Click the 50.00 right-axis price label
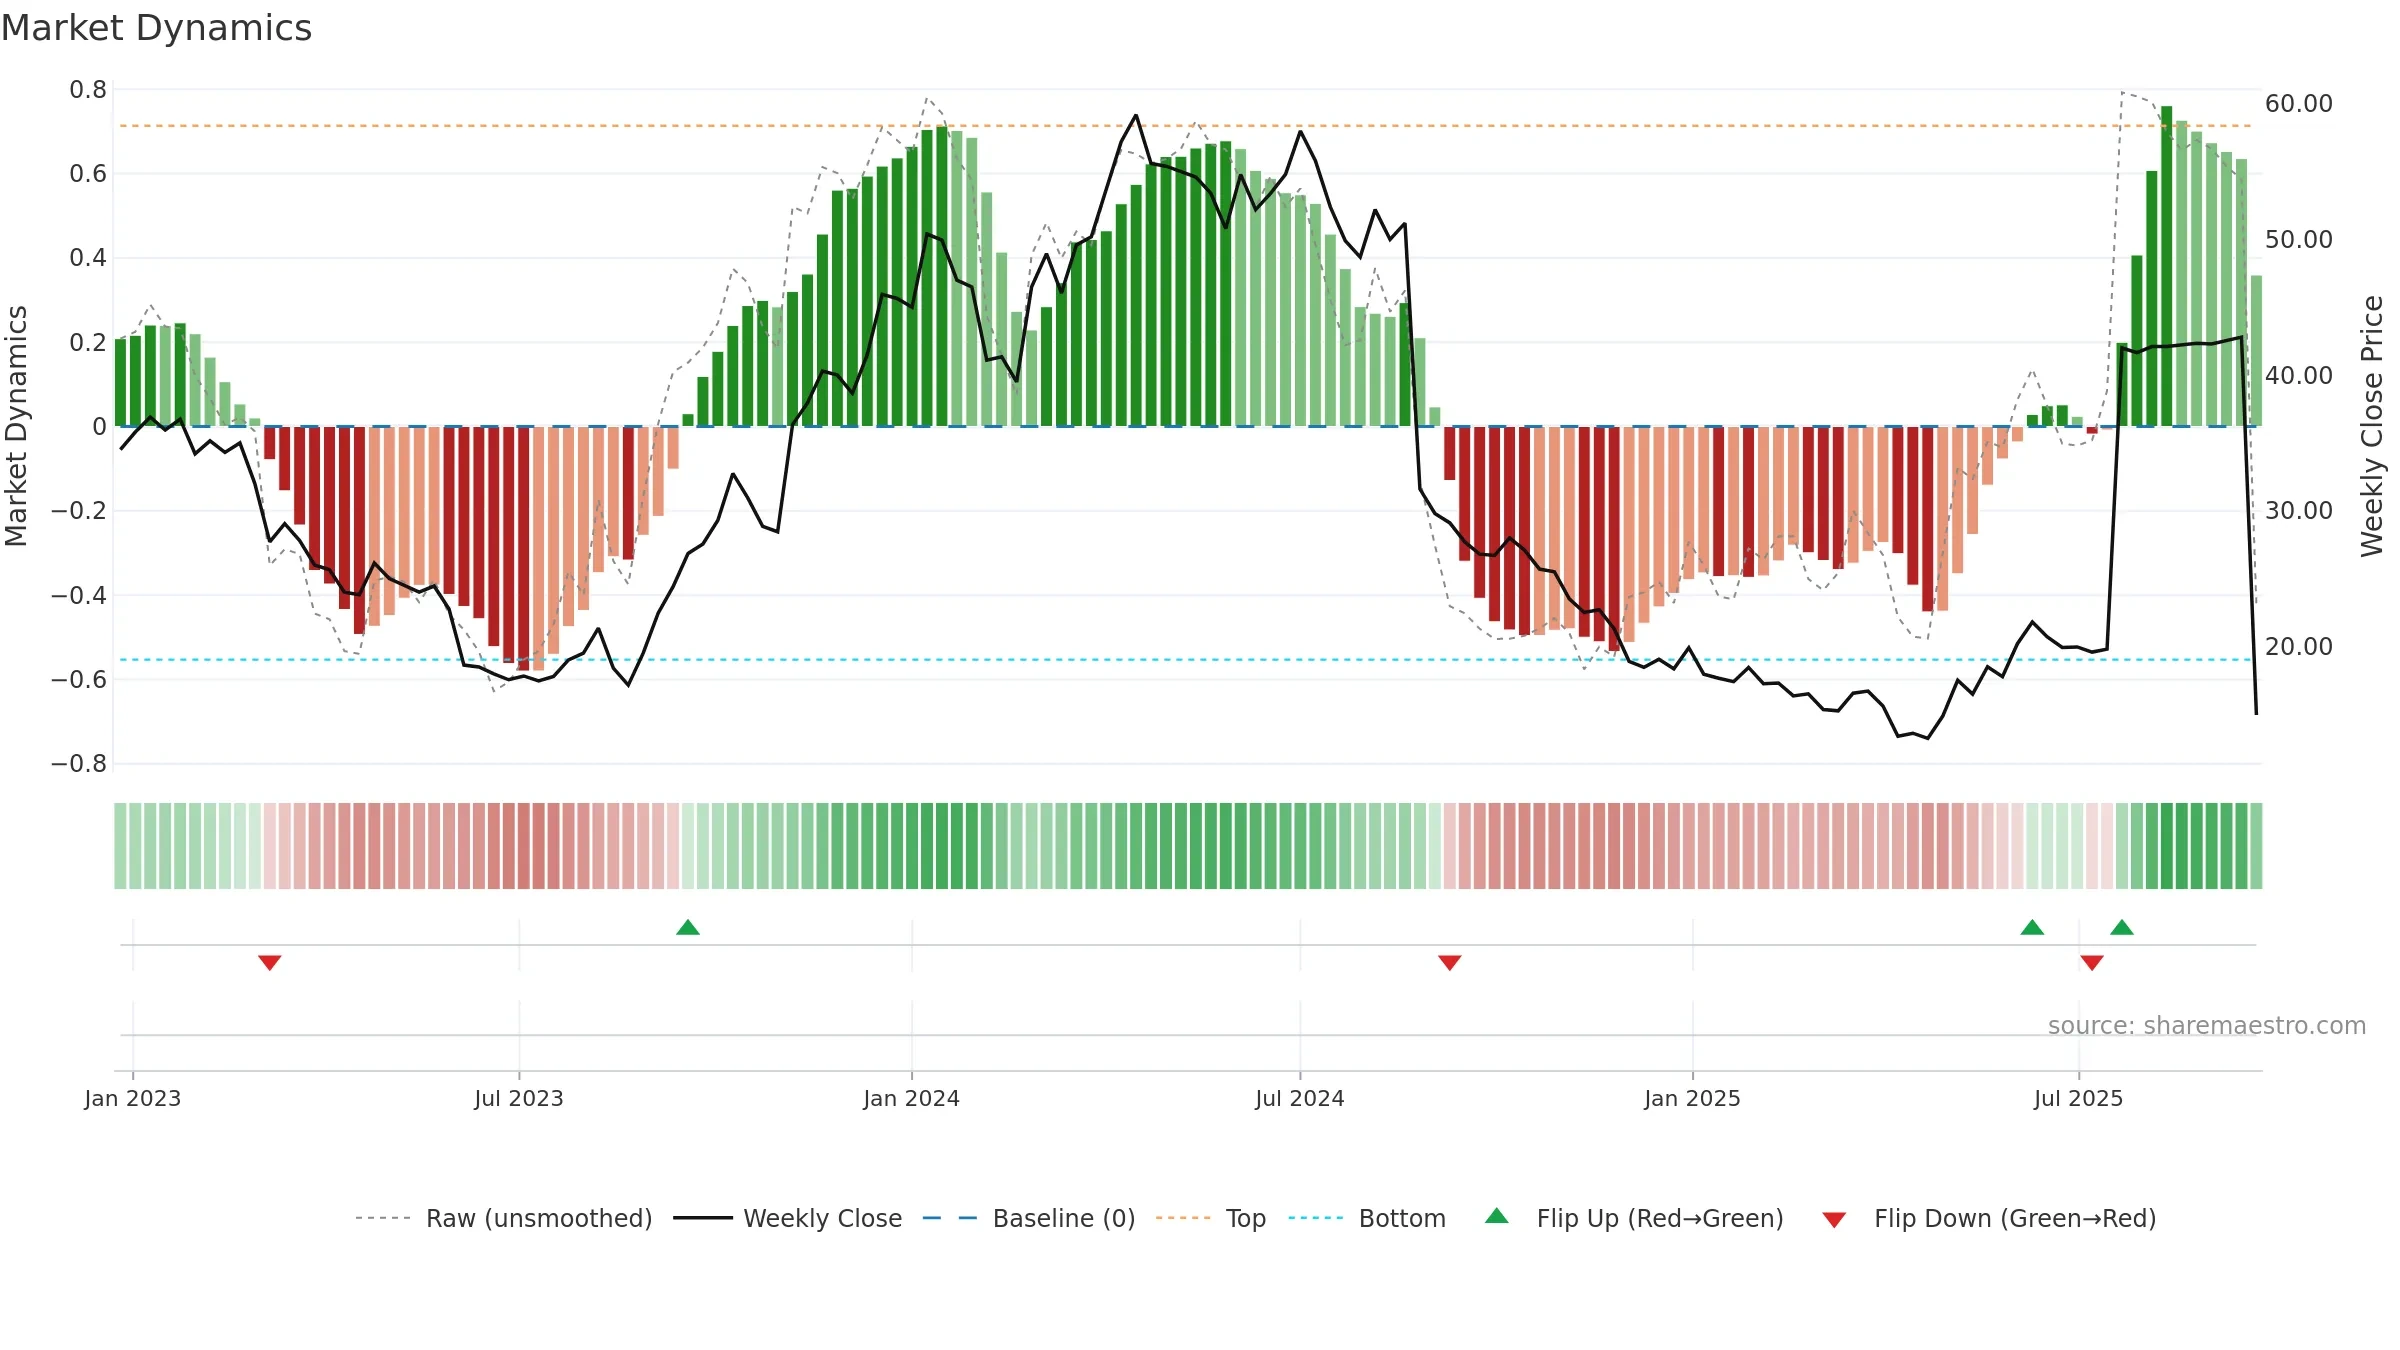 (x=2299, y=240)
